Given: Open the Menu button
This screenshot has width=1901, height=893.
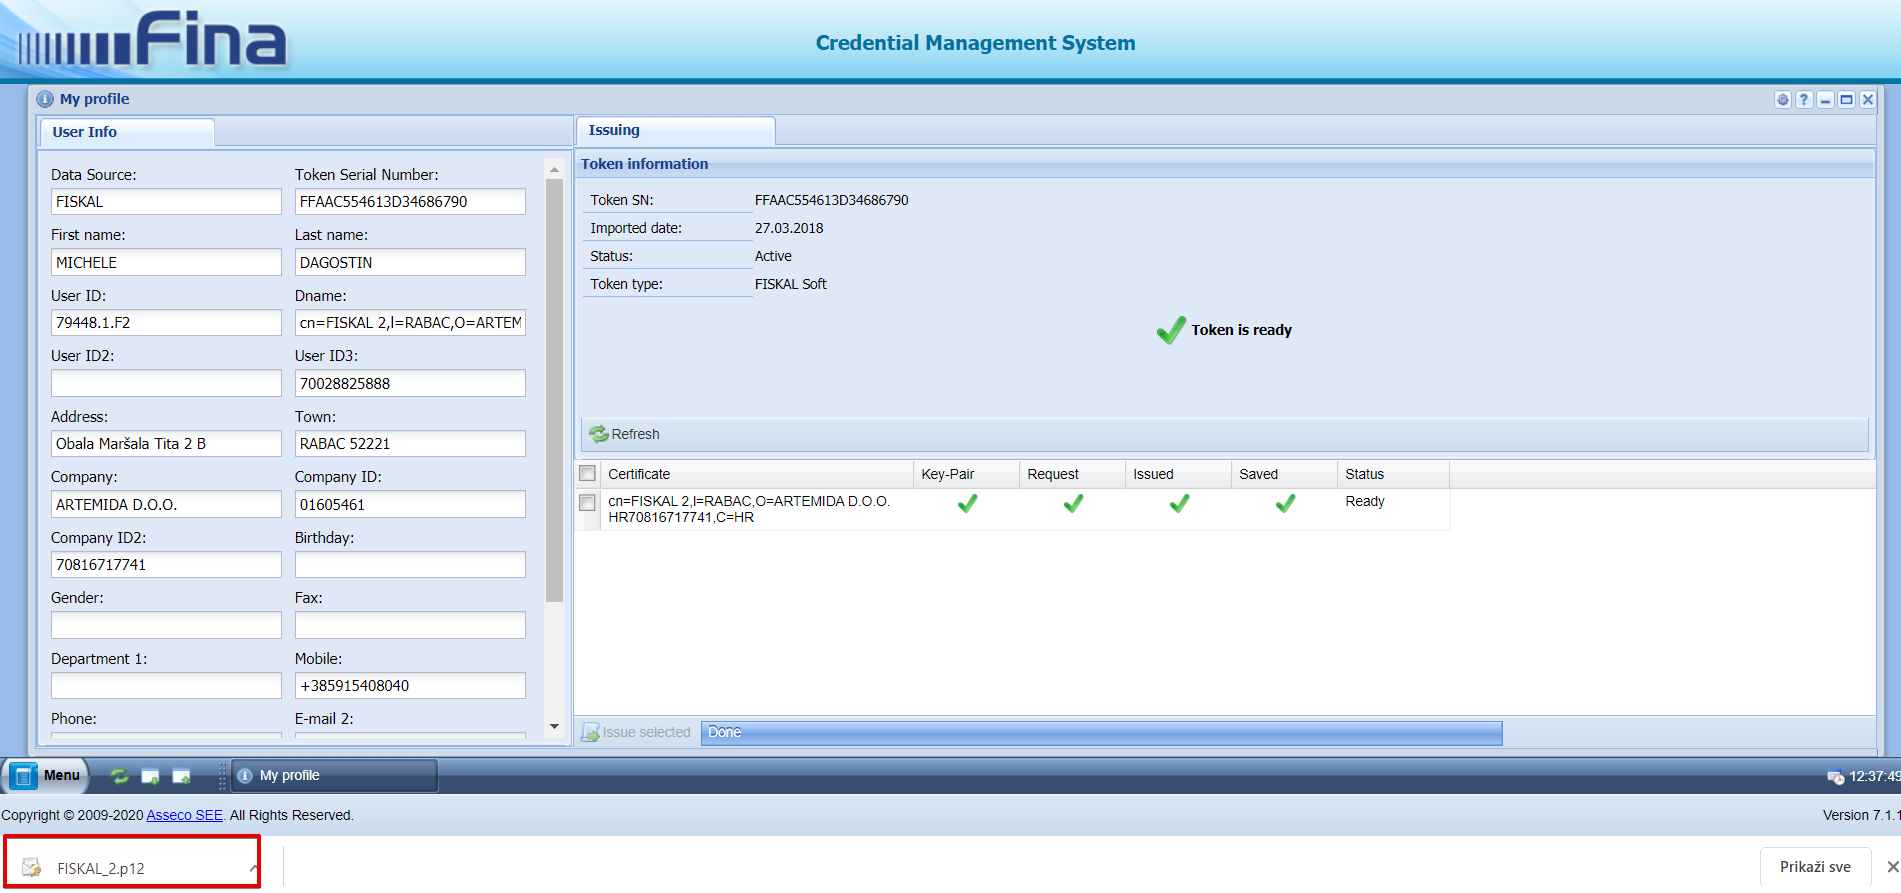Looking at the screenshot, I should [x=46, y=775].
